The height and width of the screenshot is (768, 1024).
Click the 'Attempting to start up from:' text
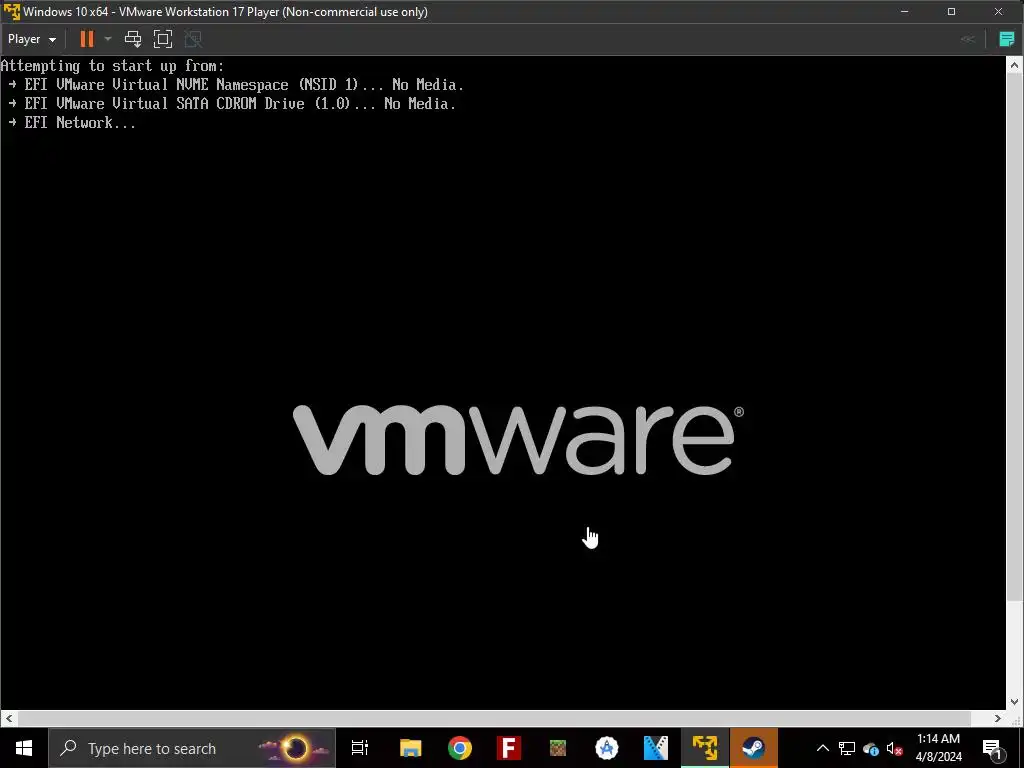click(112, 65)
